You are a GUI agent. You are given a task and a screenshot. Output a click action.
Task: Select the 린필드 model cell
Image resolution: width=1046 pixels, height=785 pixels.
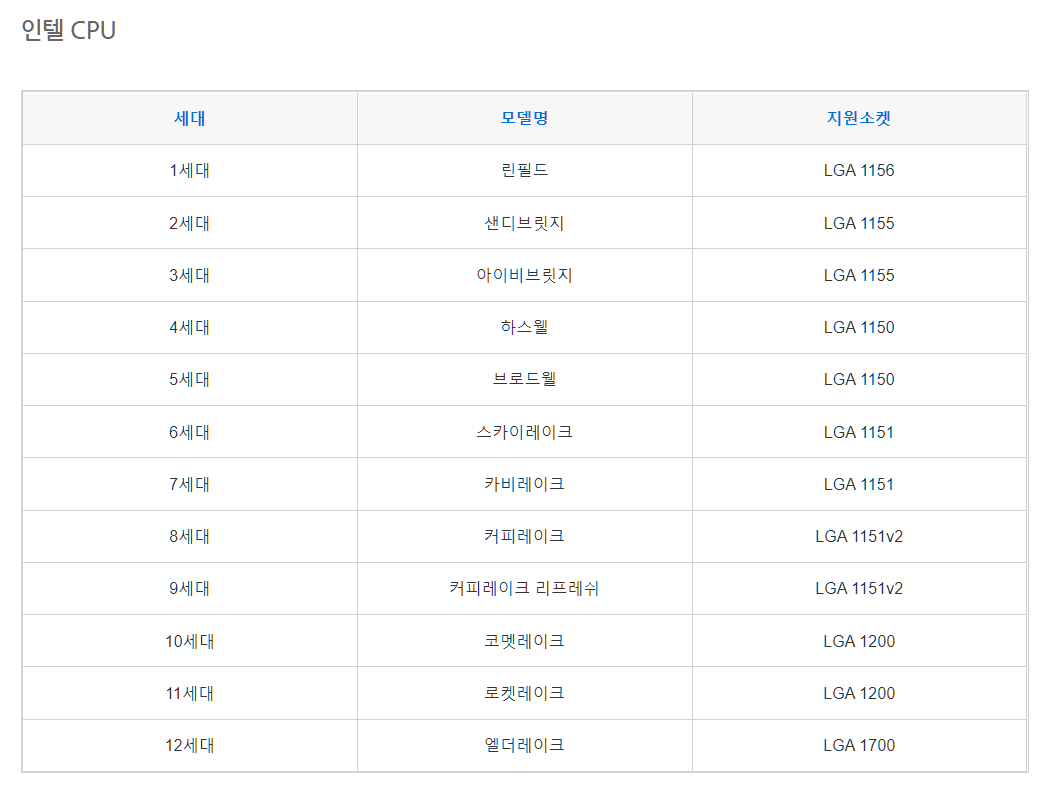click(524, 170)
